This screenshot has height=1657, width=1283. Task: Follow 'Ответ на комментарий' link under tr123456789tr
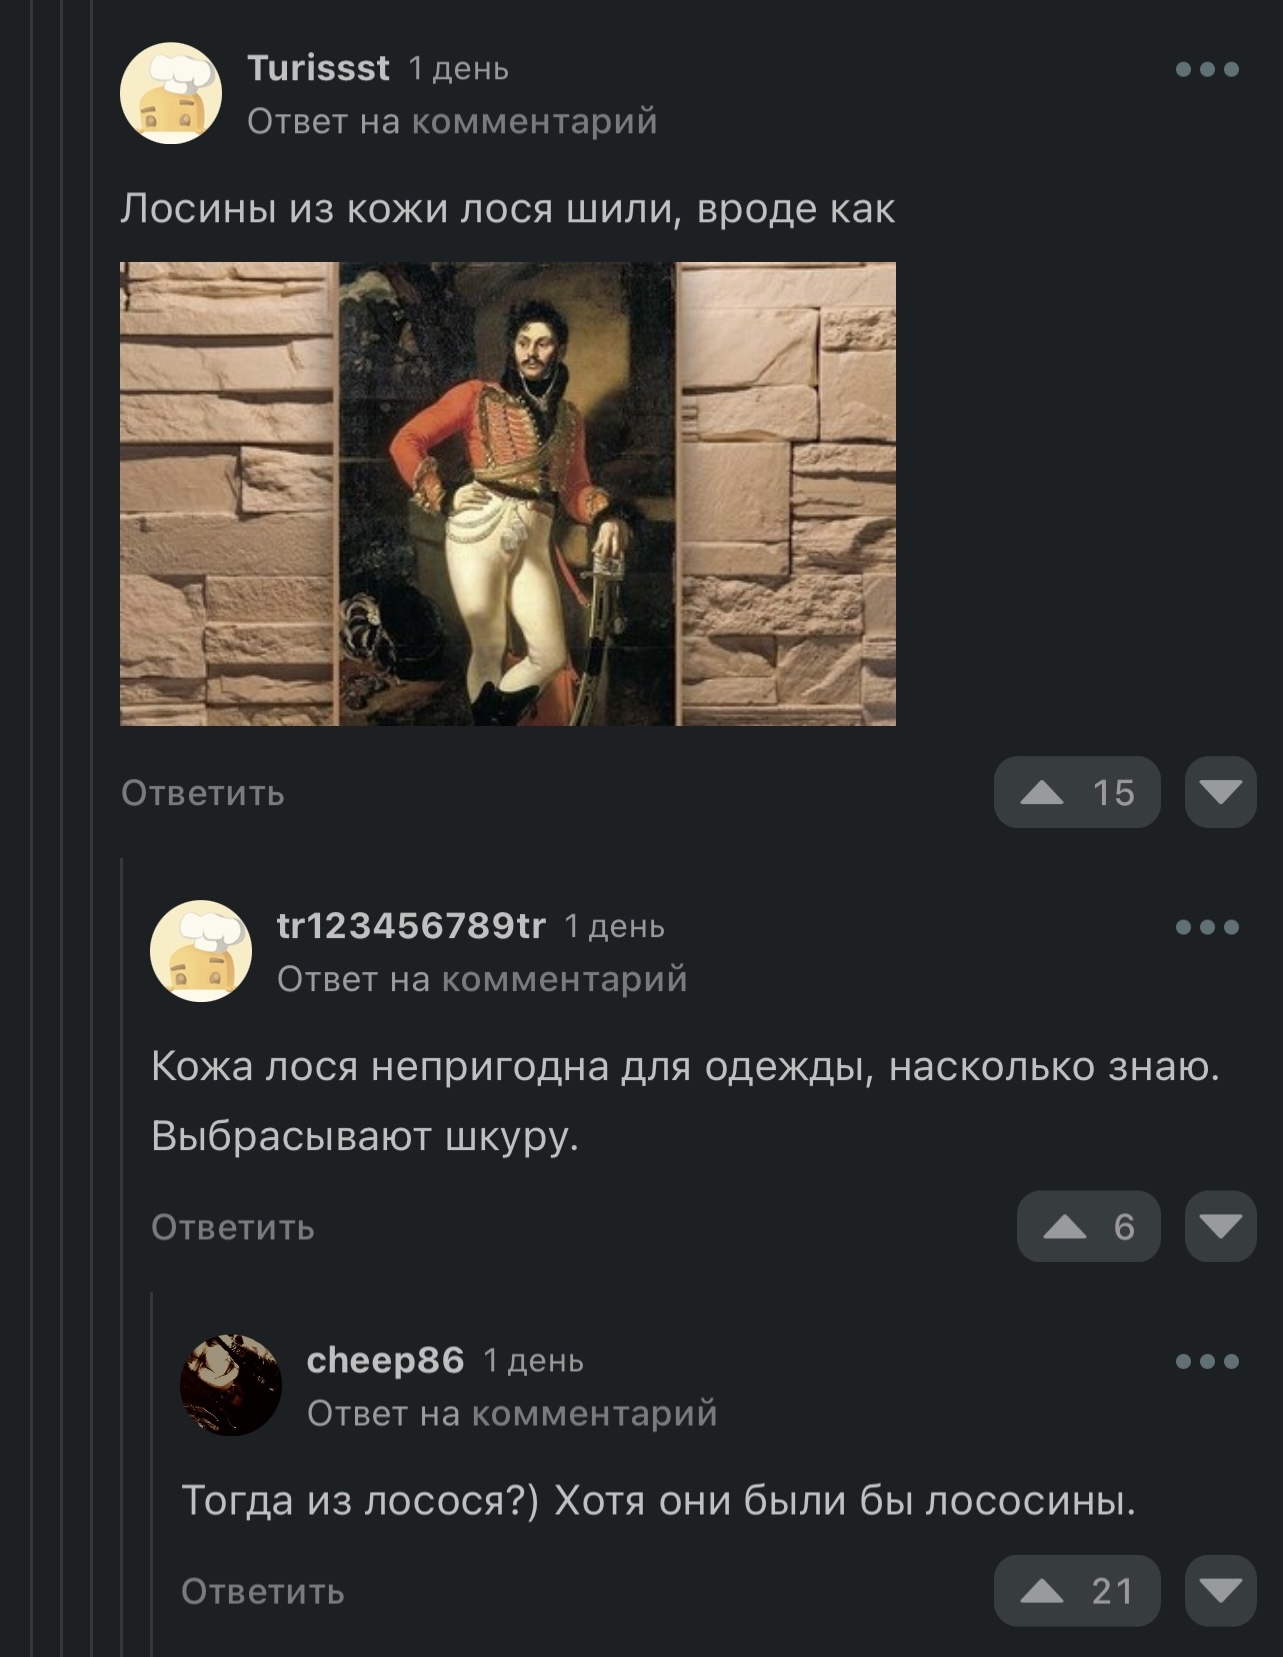click(x=482, y=979)
